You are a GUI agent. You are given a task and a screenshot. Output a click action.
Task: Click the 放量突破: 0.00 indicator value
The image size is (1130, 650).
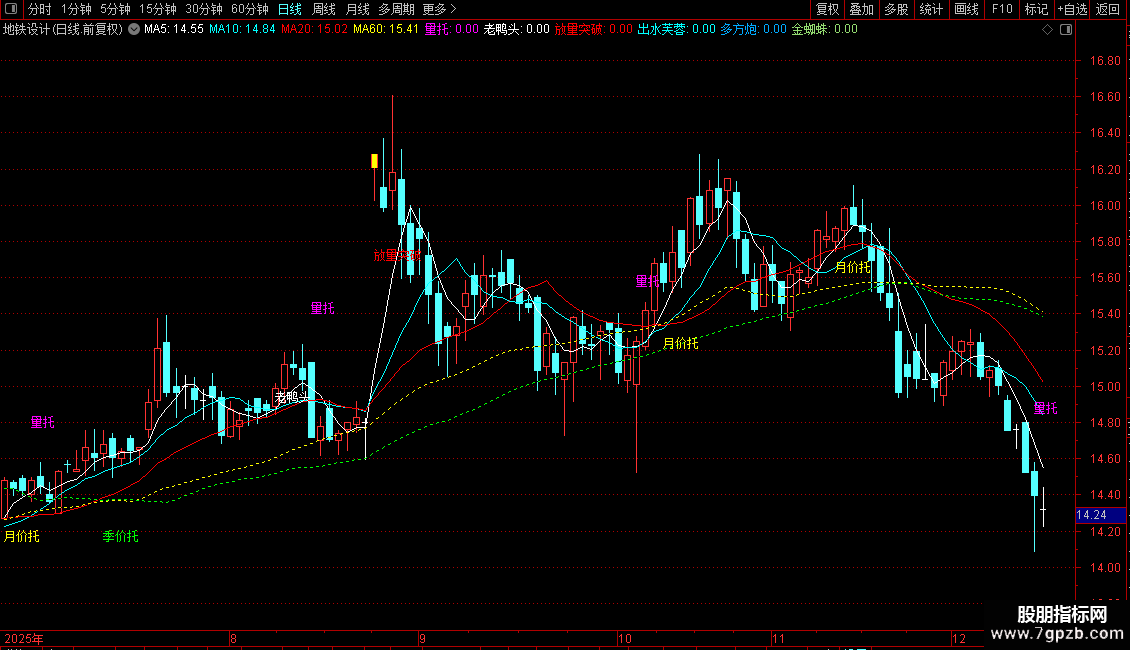click(x=594, y=30)
